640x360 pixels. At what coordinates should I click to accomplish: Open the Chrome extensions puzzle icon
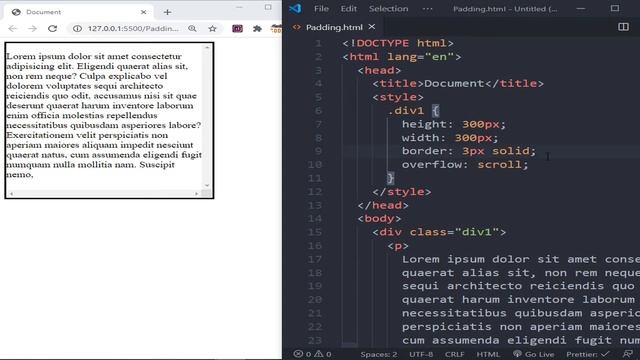click(x=257, y=29)
